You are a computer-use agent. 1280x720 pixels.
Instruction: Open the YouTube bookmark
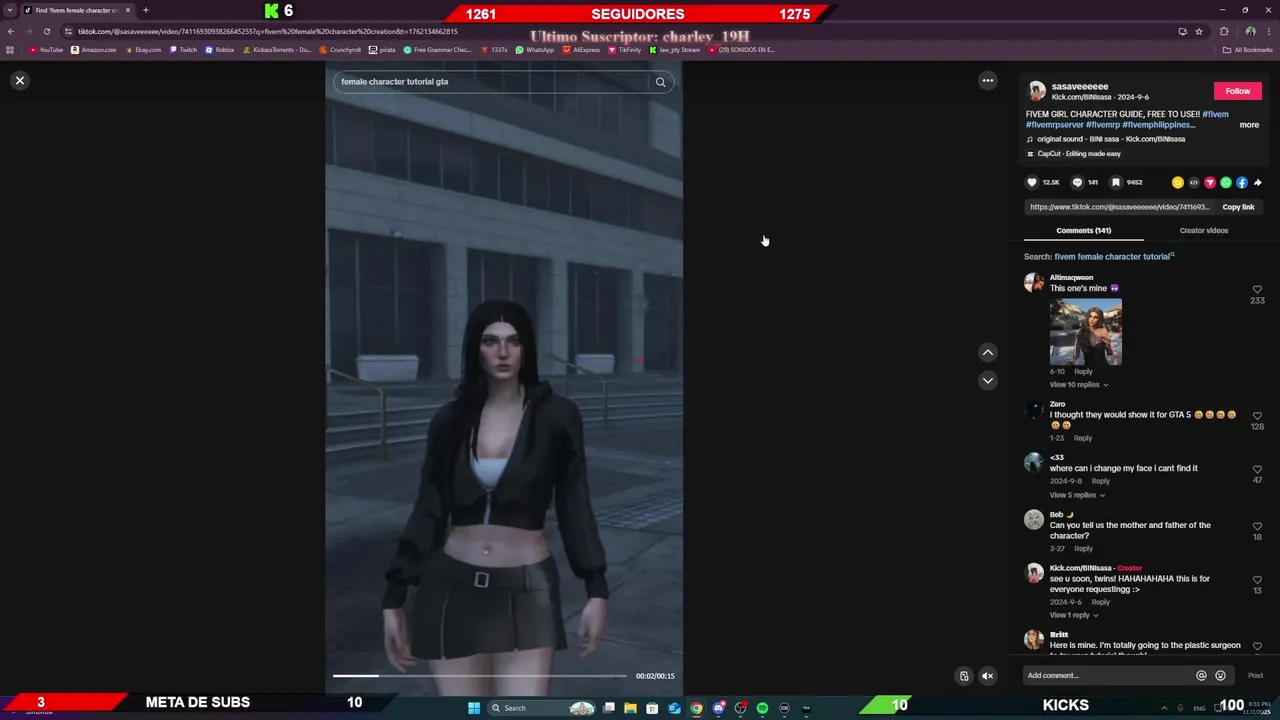tap(46, 50)
